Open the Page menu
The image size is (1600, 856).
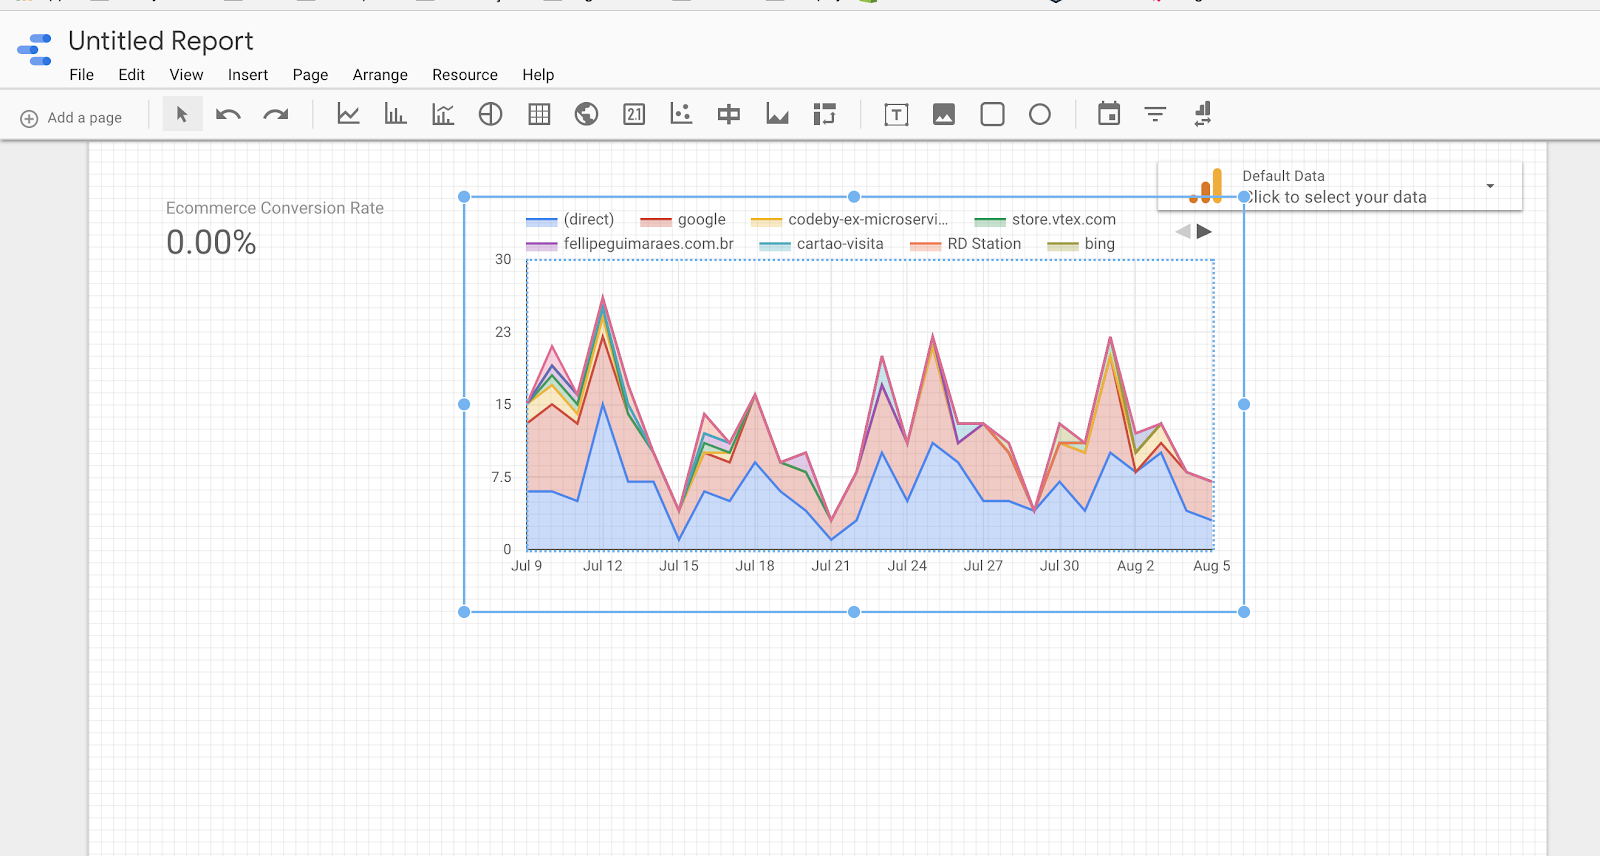[x=310, y=75]
